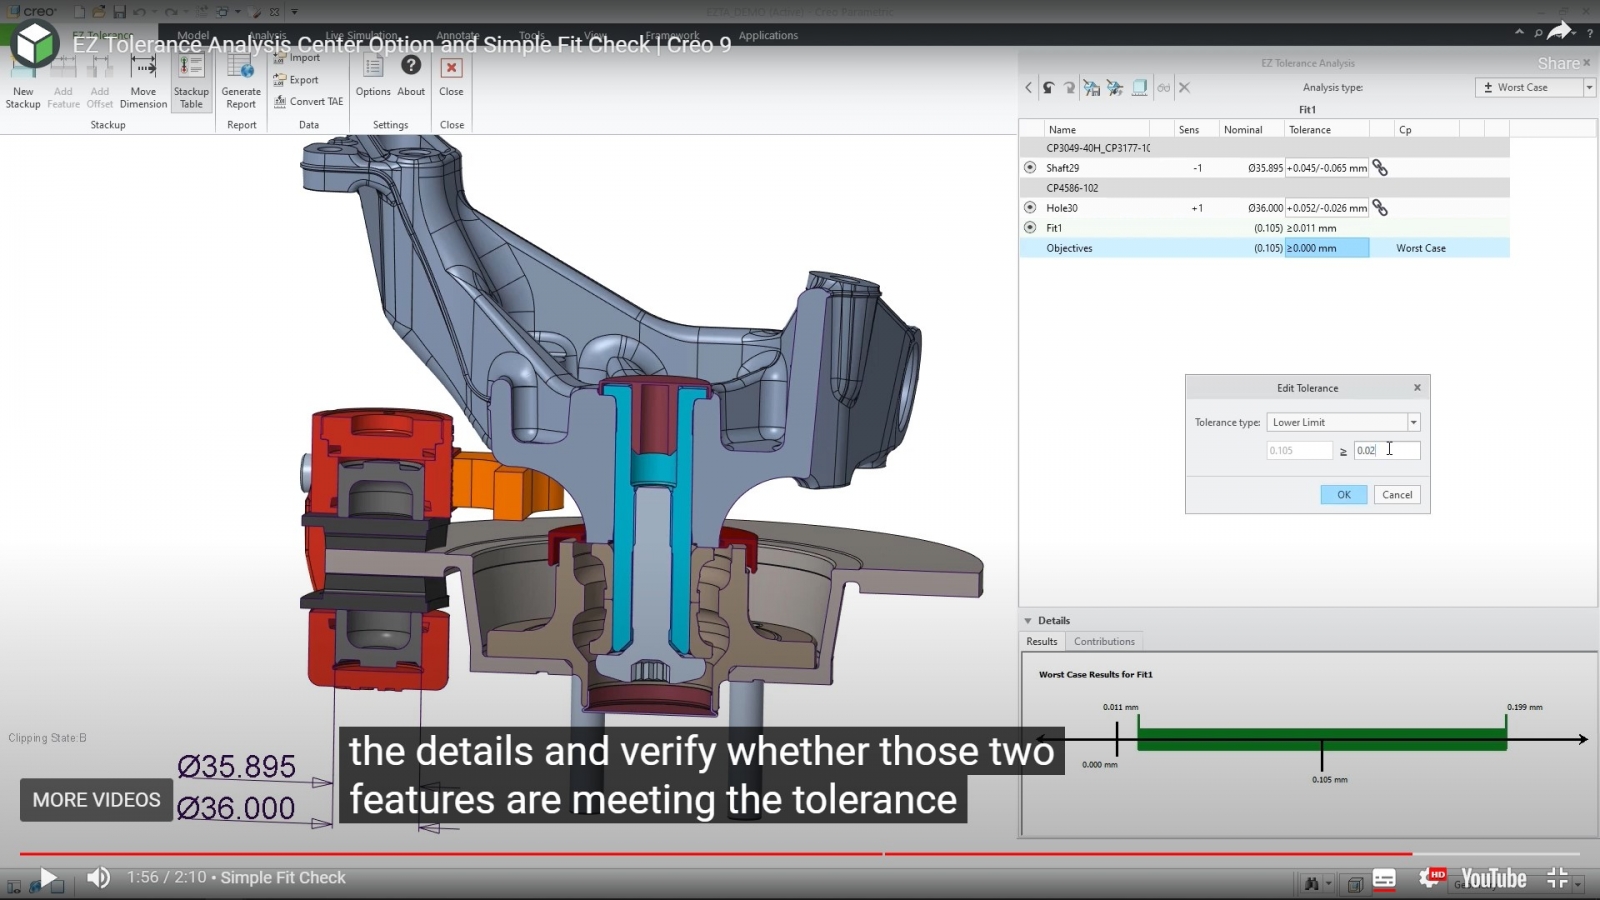The height and width of the screenshot is (900, 1600).
Task: Select the Fit1 radio button
Action: pos(1030,228)
